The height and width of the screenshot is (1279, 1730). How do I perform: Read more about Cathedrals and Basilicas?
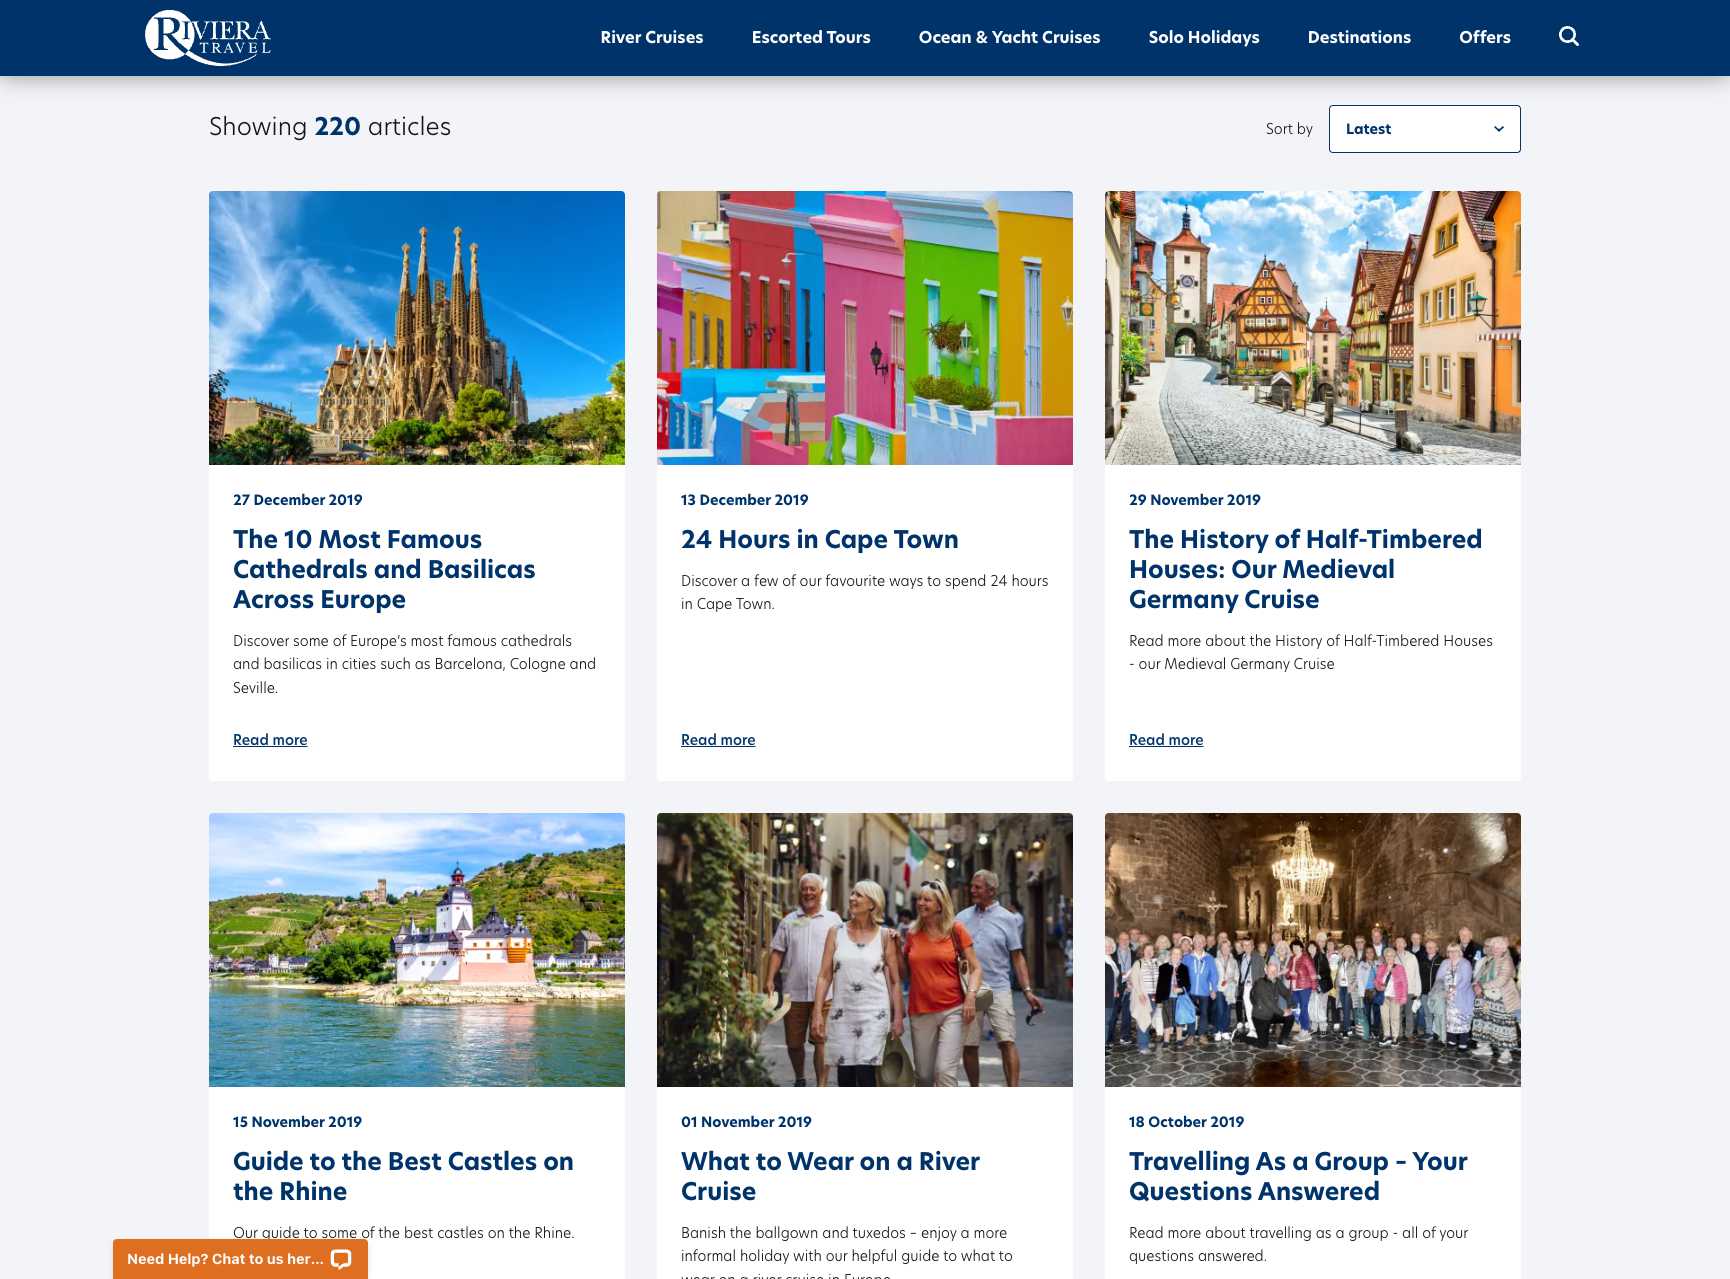click(270, 740)
